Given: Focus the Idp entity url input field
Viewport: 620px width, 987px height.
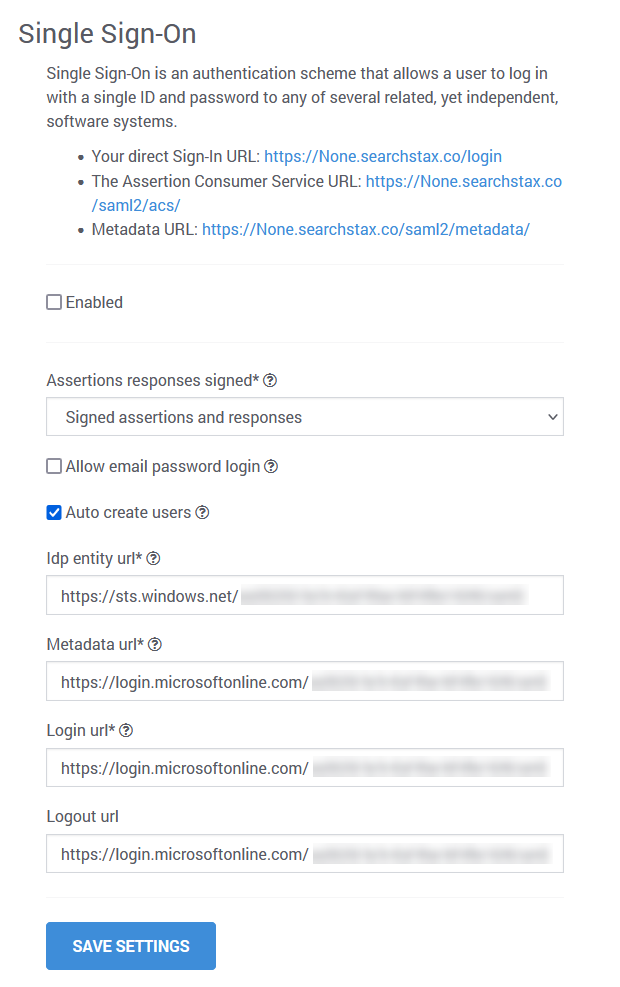Looking at the screenshot, I should pyautogui.click(x=305, y=595).
